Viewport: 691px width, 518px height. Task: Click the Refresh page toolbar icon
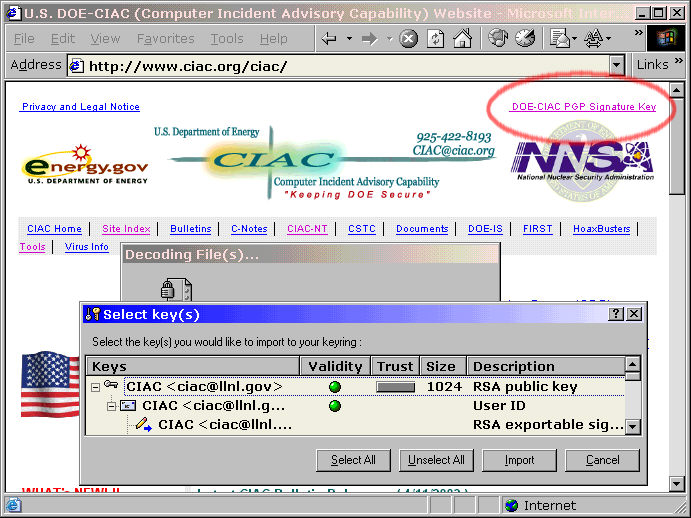click(435, 39)
